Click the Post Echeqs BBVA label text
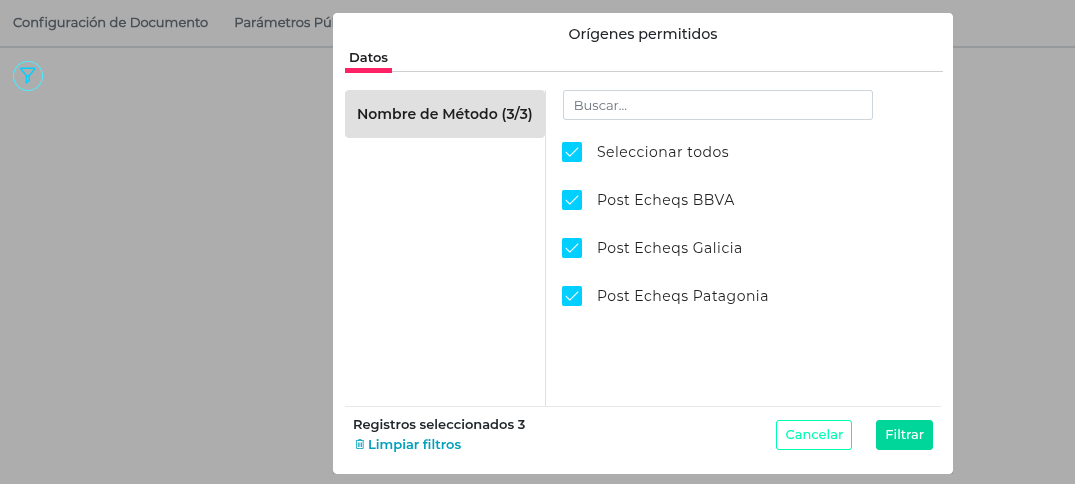The image size is (1075, 484). coord(665,200)
